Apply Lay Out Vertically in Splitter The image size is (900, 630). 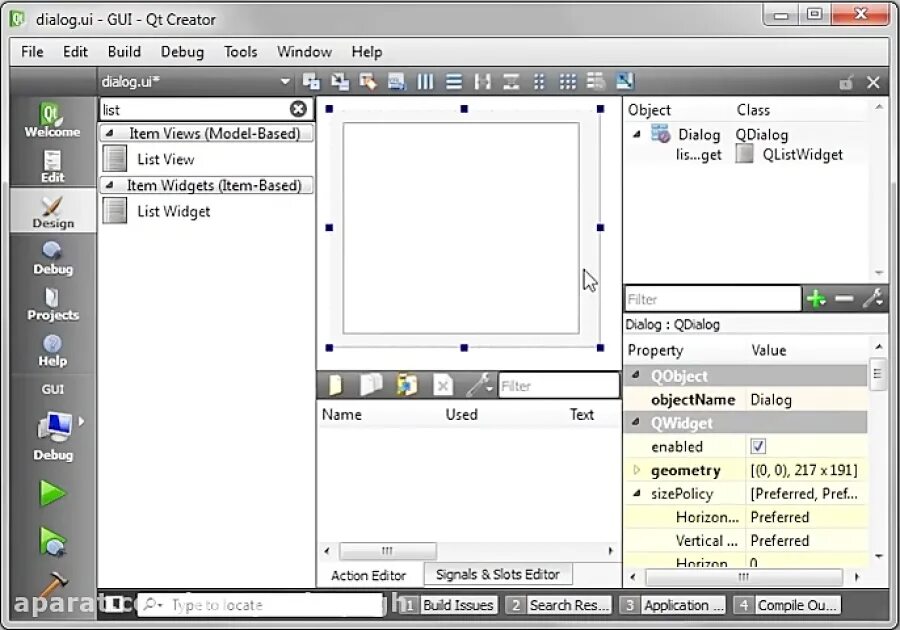pos(511,81)
